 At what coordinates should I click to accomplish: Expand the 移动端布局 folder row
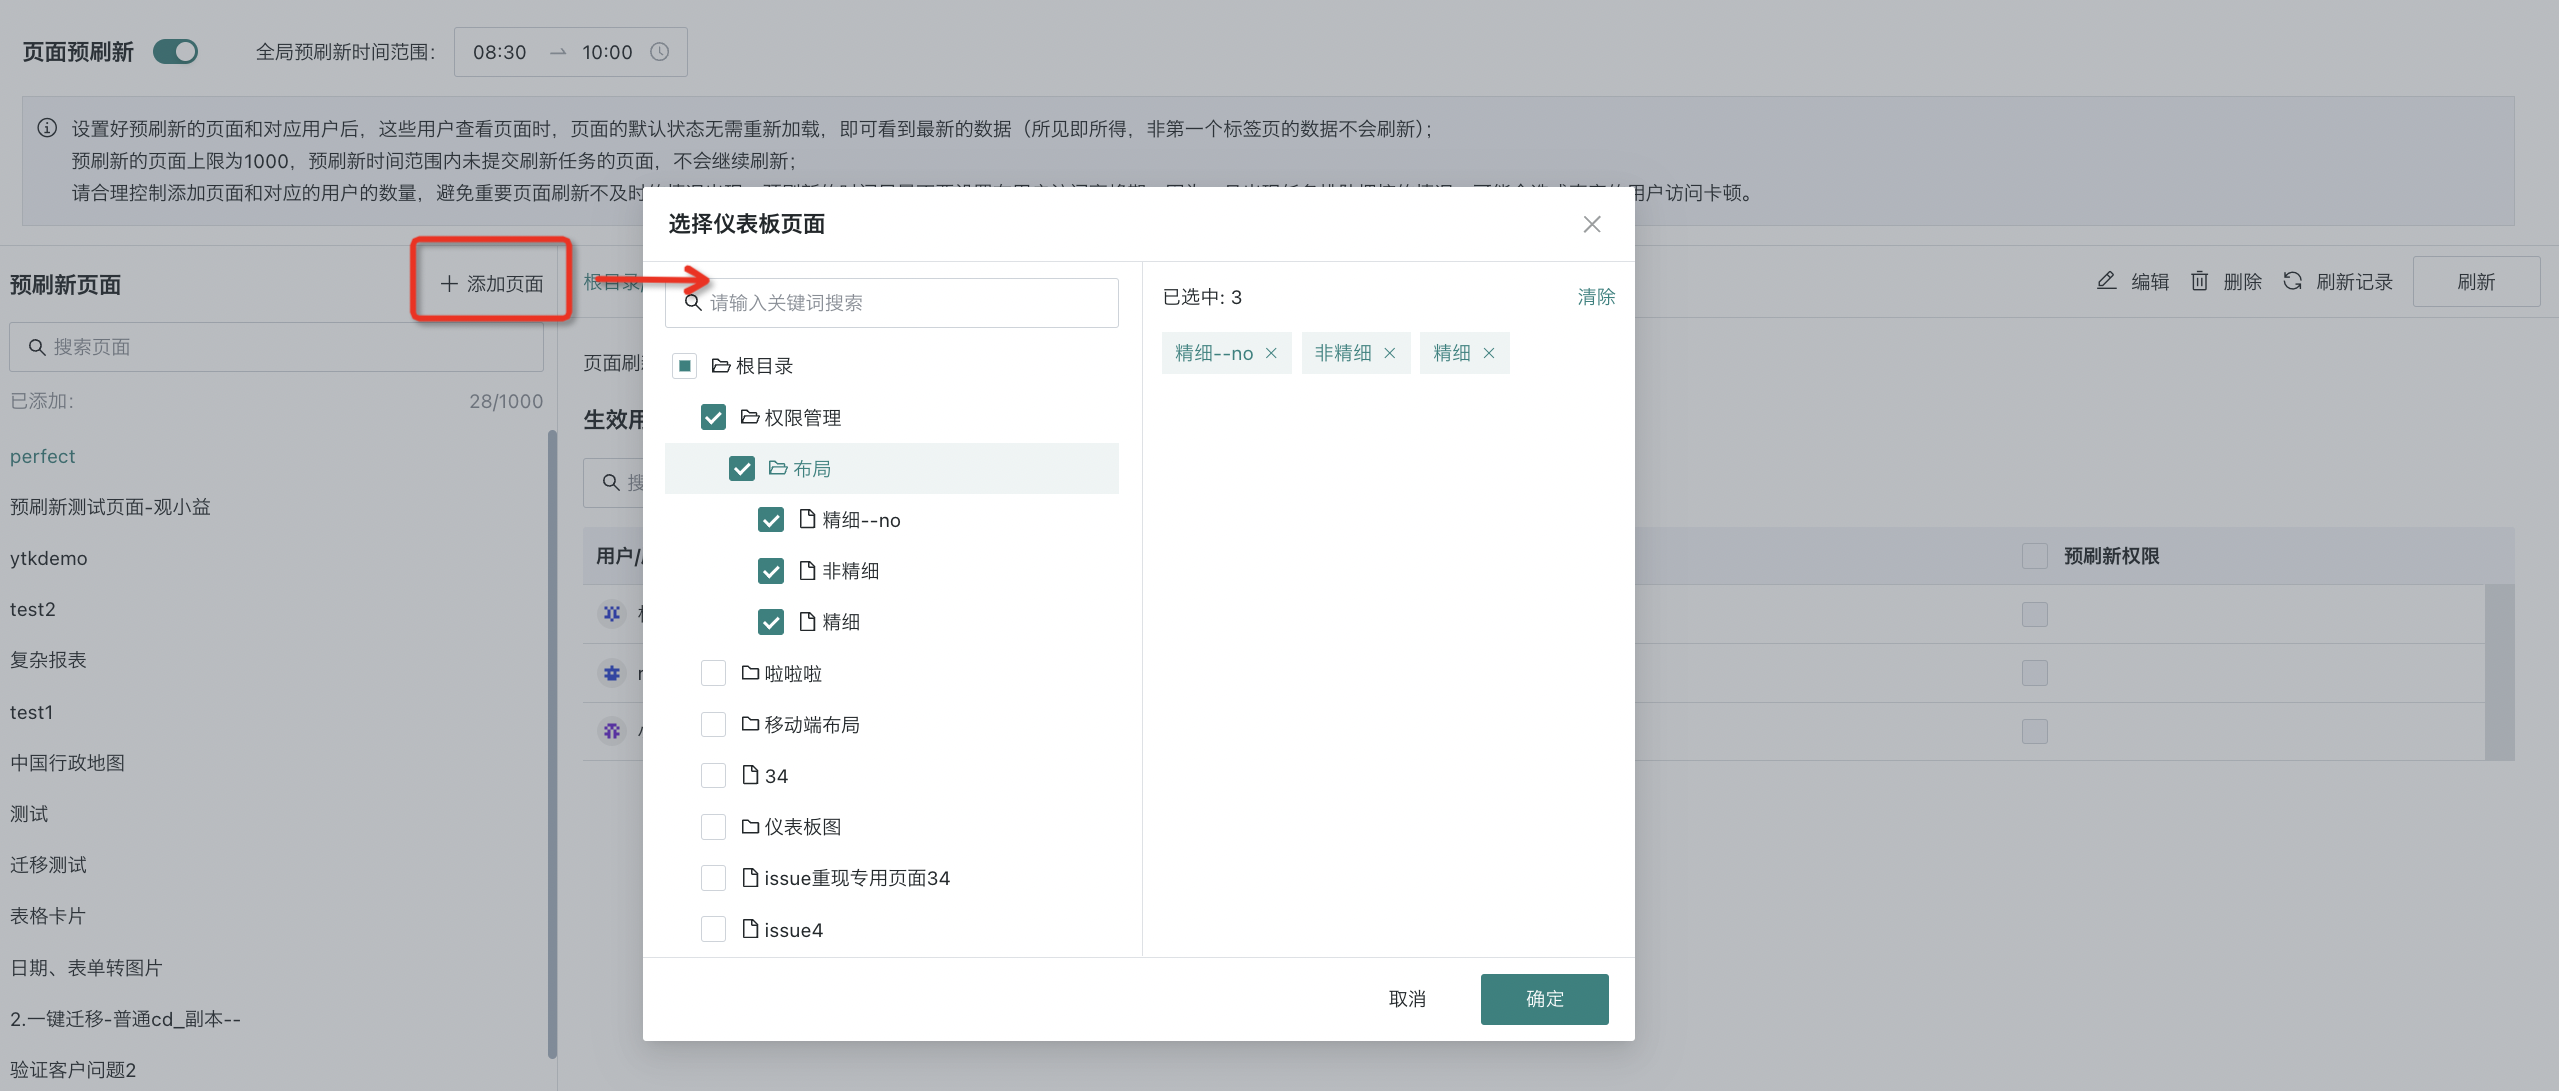point(891,724)
